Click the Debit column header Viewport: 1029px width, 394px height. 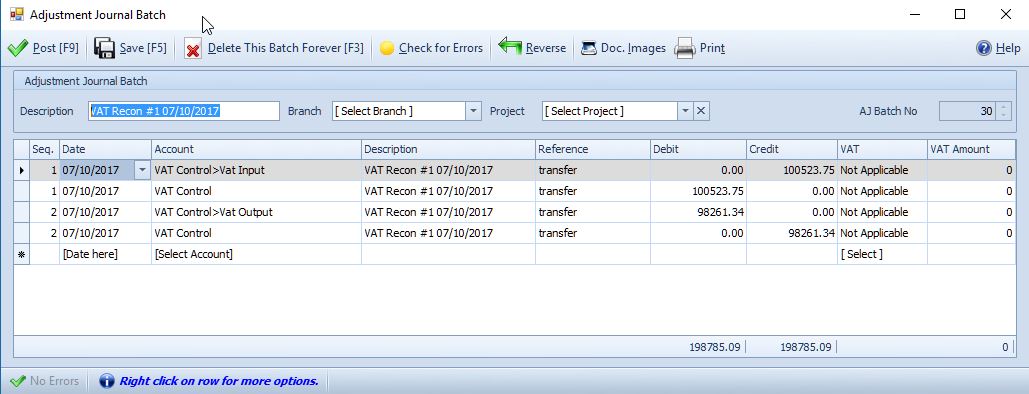698,149
